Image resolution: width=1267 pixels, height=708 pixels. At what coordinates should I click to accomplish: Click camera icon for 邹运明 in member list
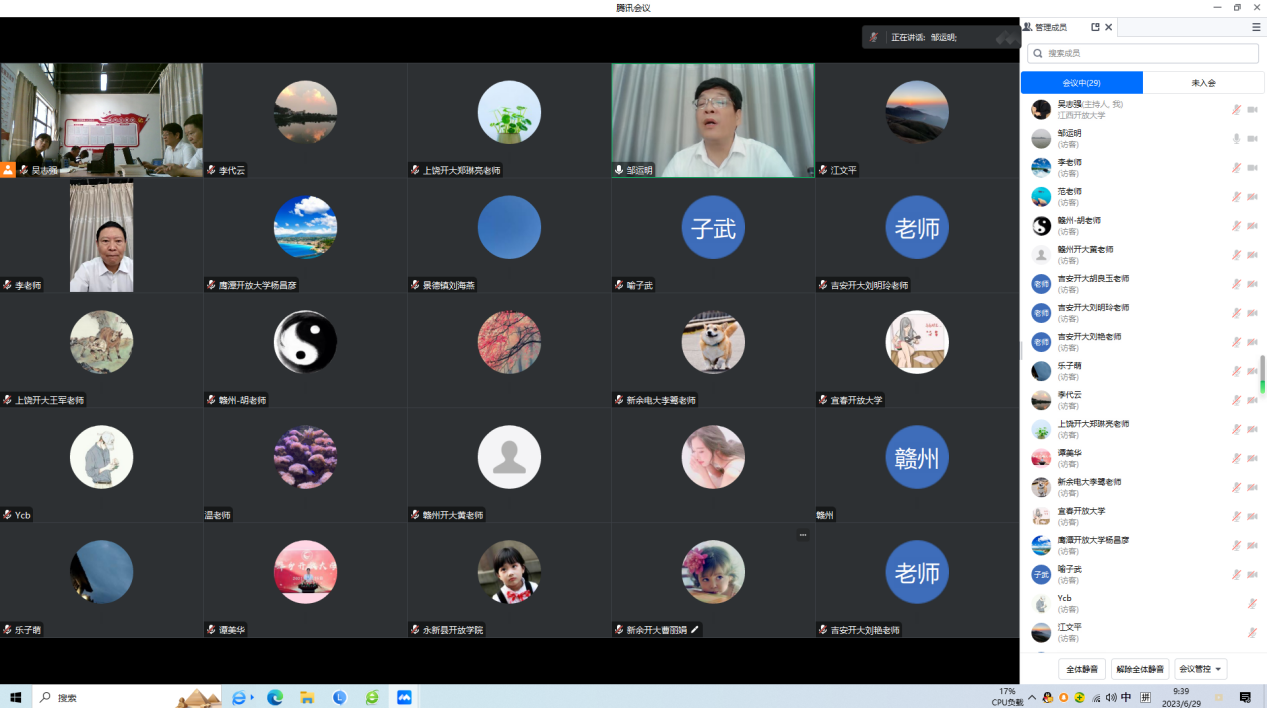click(x=1252, y=139)
